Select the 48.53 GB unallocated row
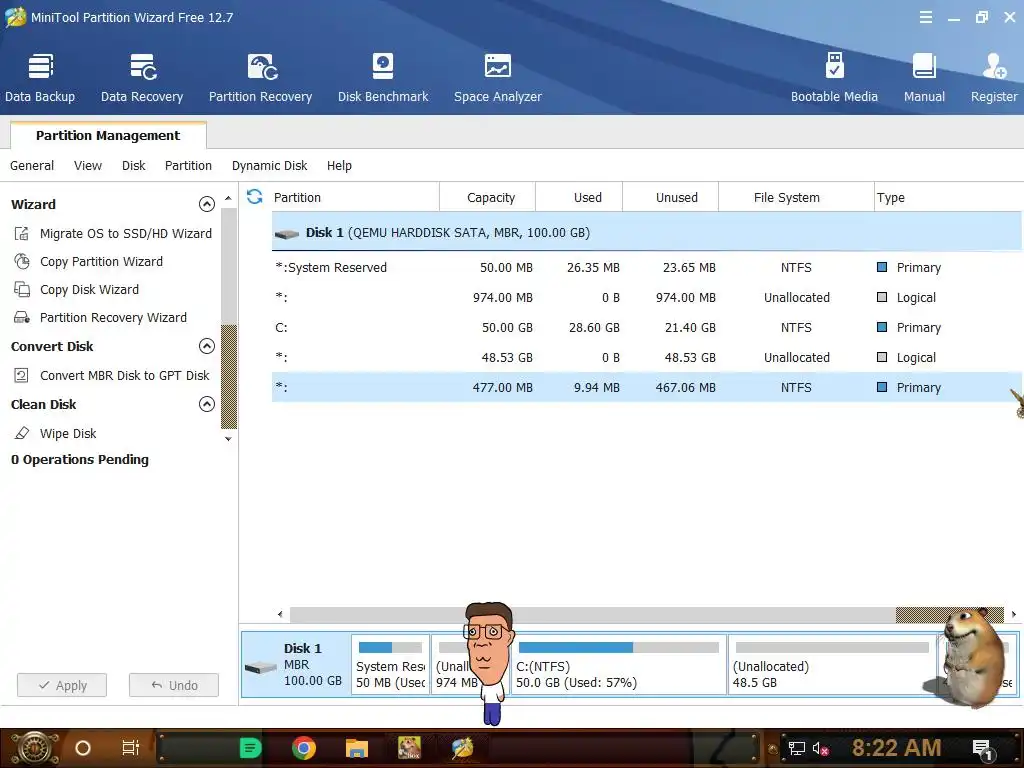The height and width of the screenshot is (768, 1024). pyautogui.click(x=647, y=358)
